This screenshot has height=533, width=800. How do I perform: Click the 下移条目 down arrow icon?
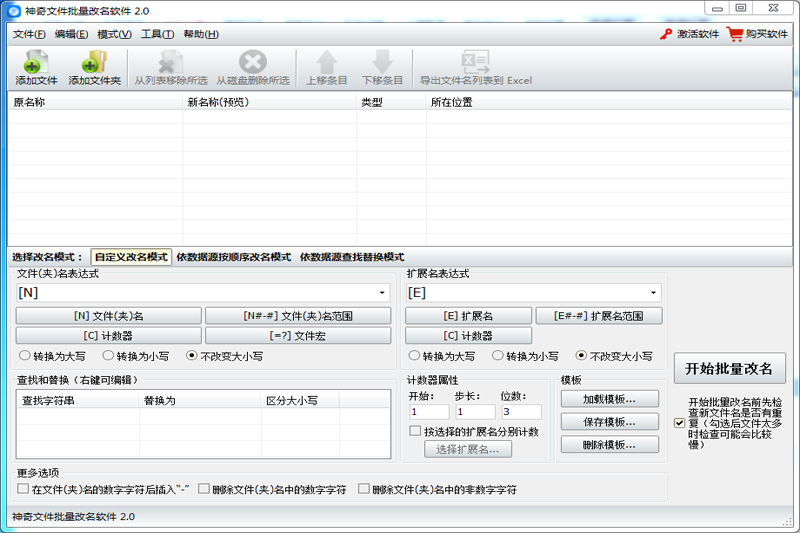point(382,63)
